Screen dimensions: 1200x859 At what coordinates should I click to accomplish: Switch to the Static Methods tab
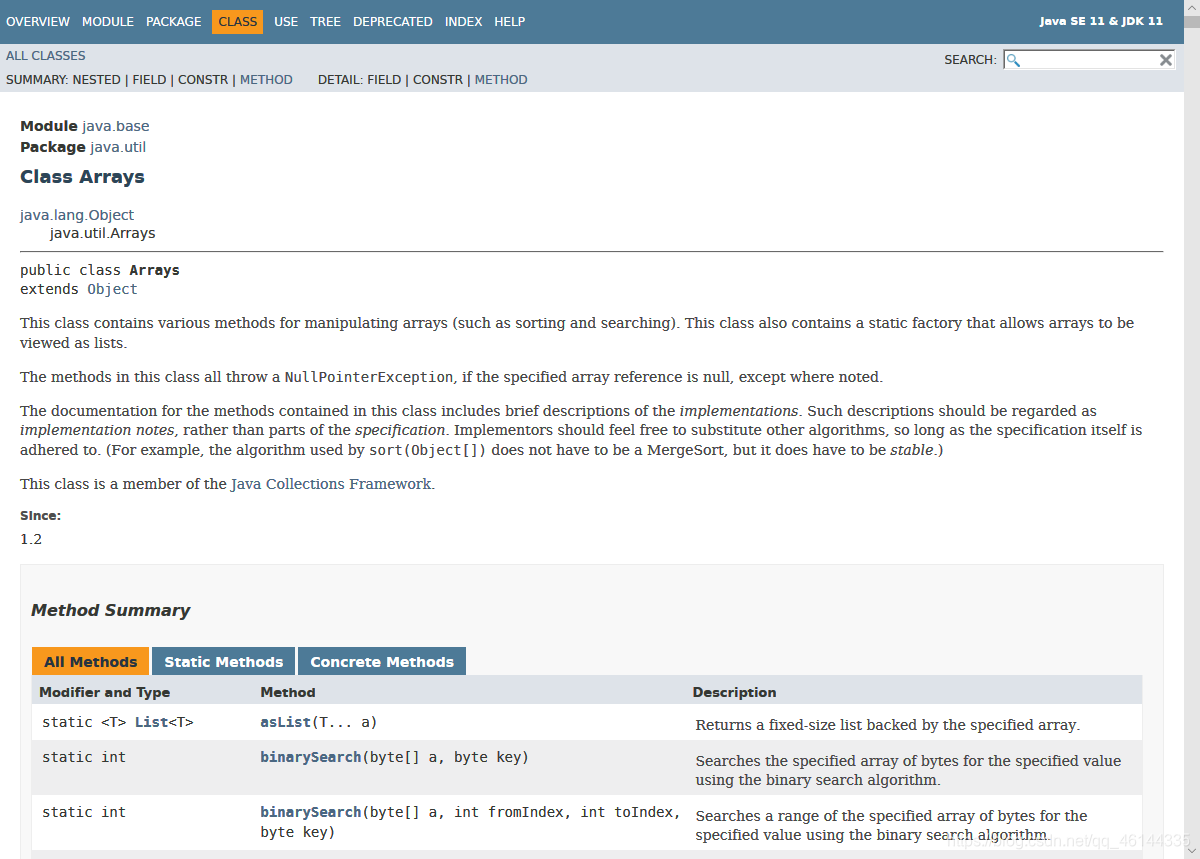pyautogui.click(x=224, y=662)
